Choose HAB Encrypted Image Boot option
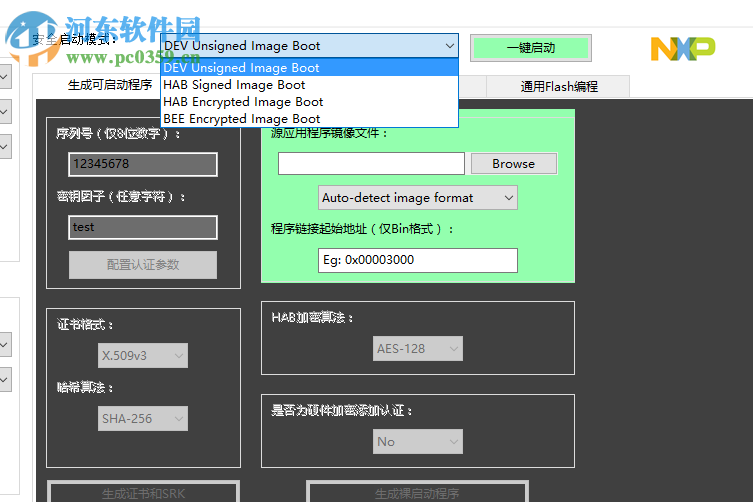This screenshot has width=753, height=502. click(x=309, y=102)
